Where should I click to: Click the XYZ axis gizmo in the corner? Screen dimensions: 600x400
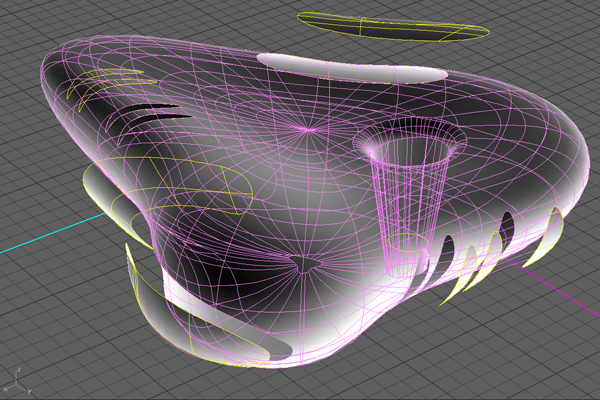[x=15, y=380]
